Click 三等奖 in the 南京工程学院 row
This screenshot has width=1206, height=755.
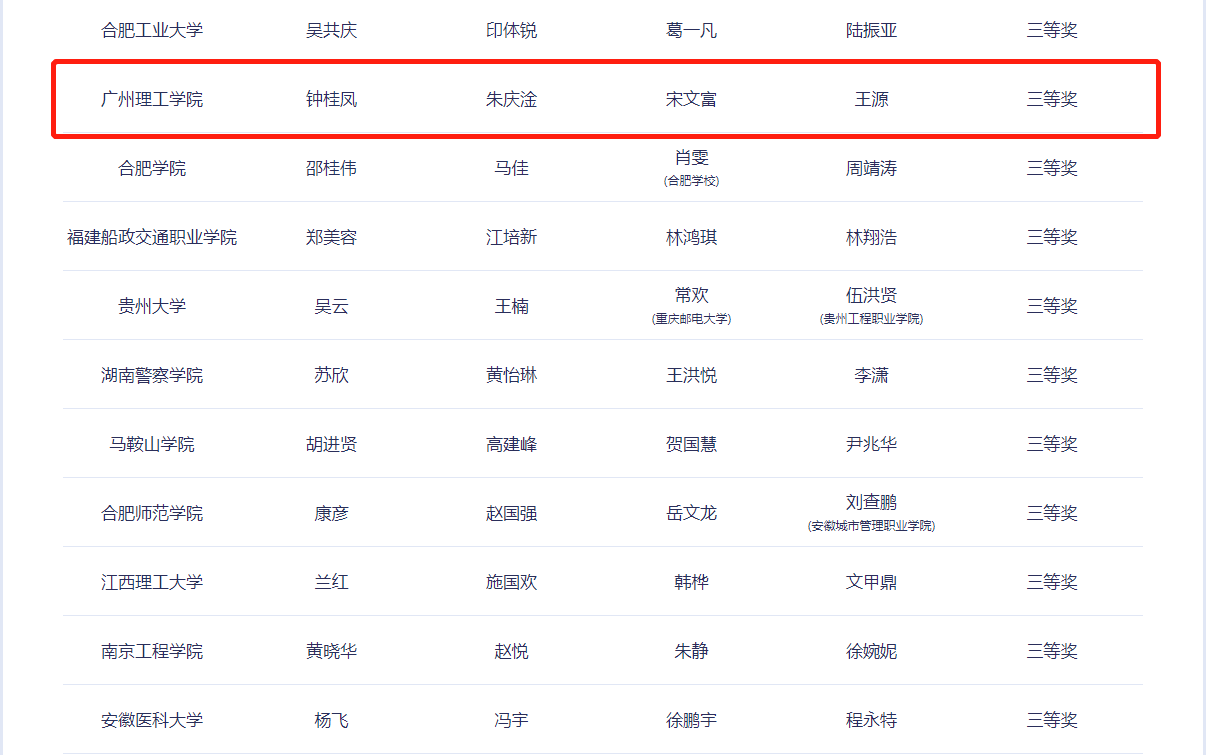(x=1051, y=651)
